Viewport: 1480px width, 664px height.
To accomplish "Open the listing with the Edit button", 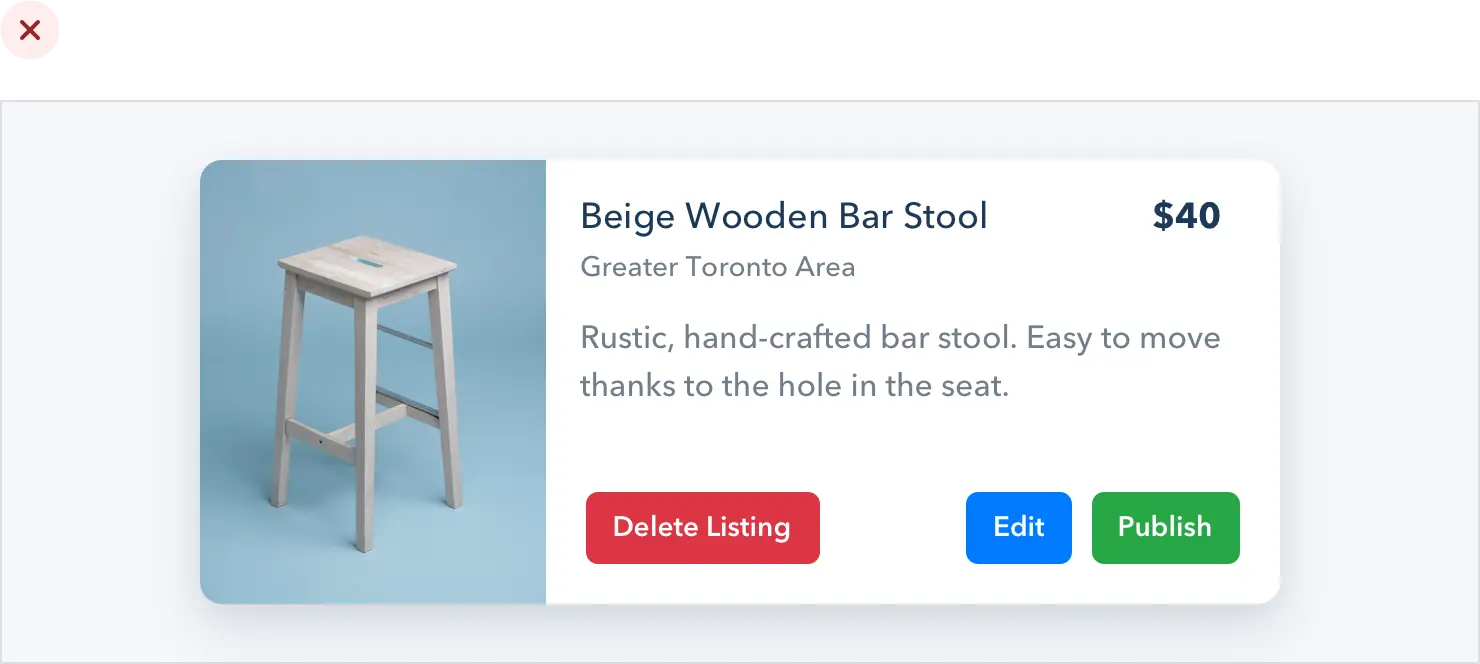I will [x=1018, y=527].
